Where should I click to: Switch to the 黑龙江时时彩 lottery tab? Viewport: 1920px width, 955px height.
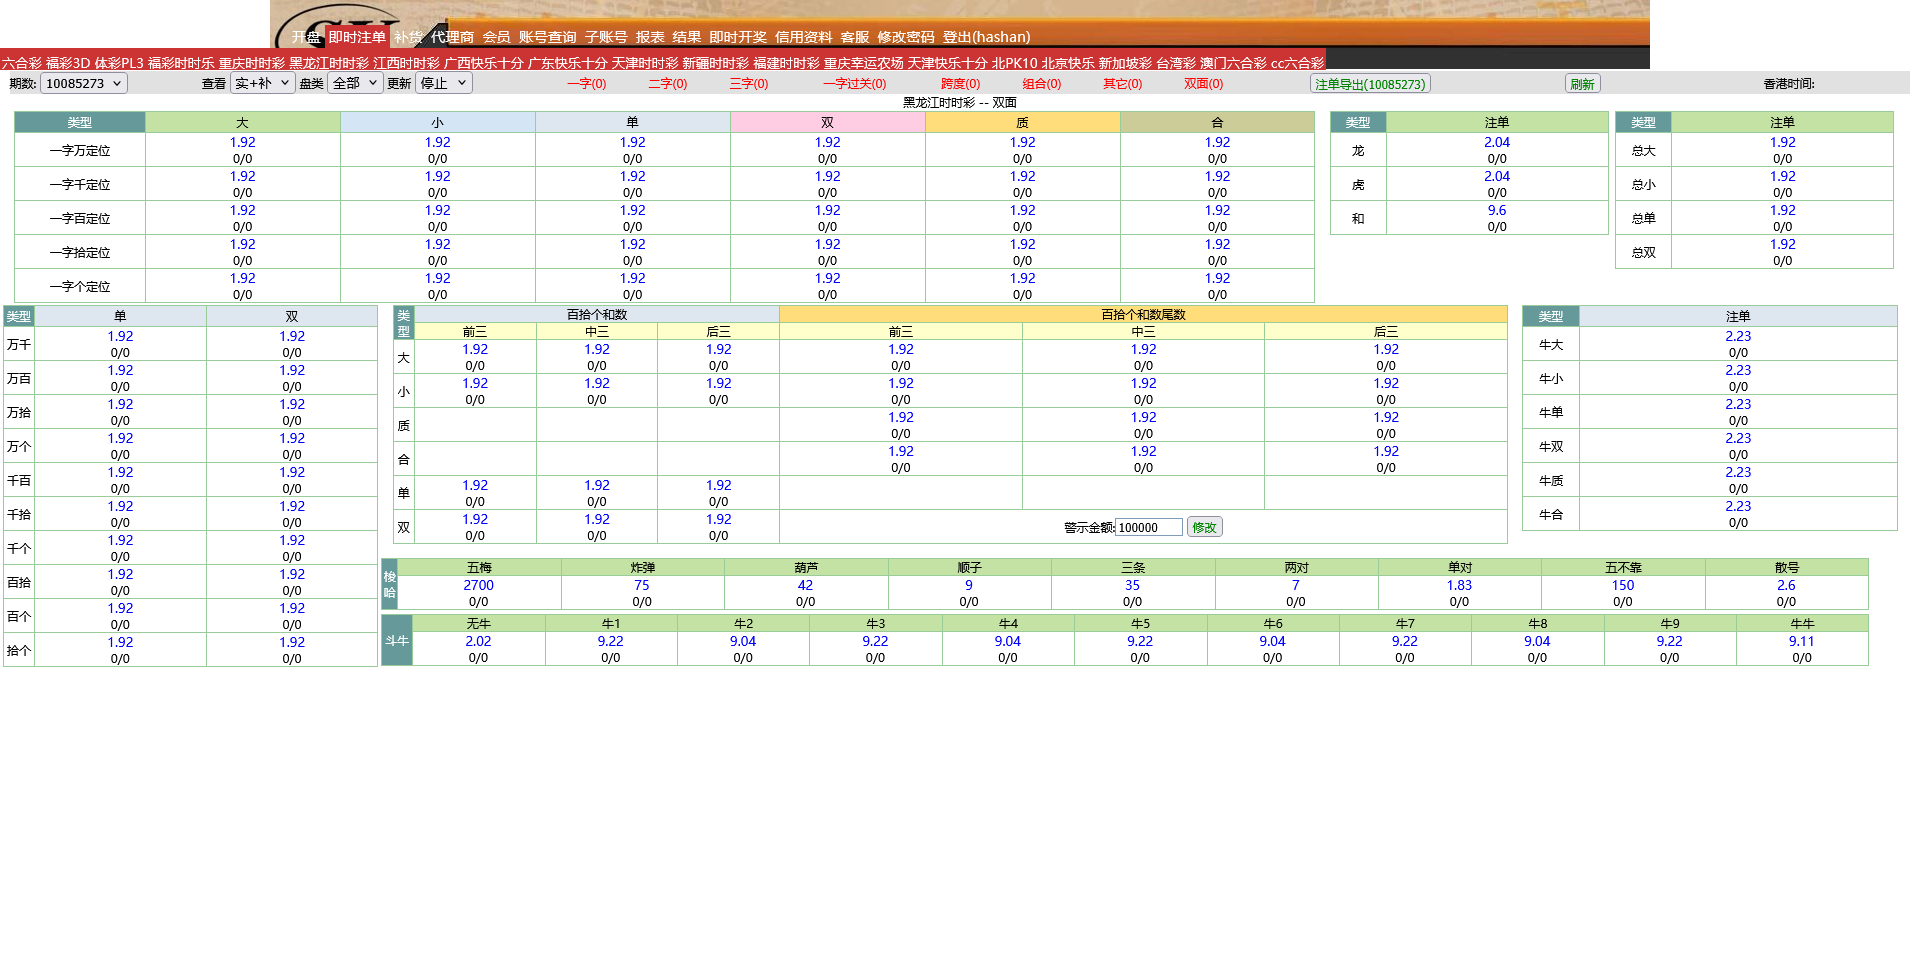click(x=329, y=63)
